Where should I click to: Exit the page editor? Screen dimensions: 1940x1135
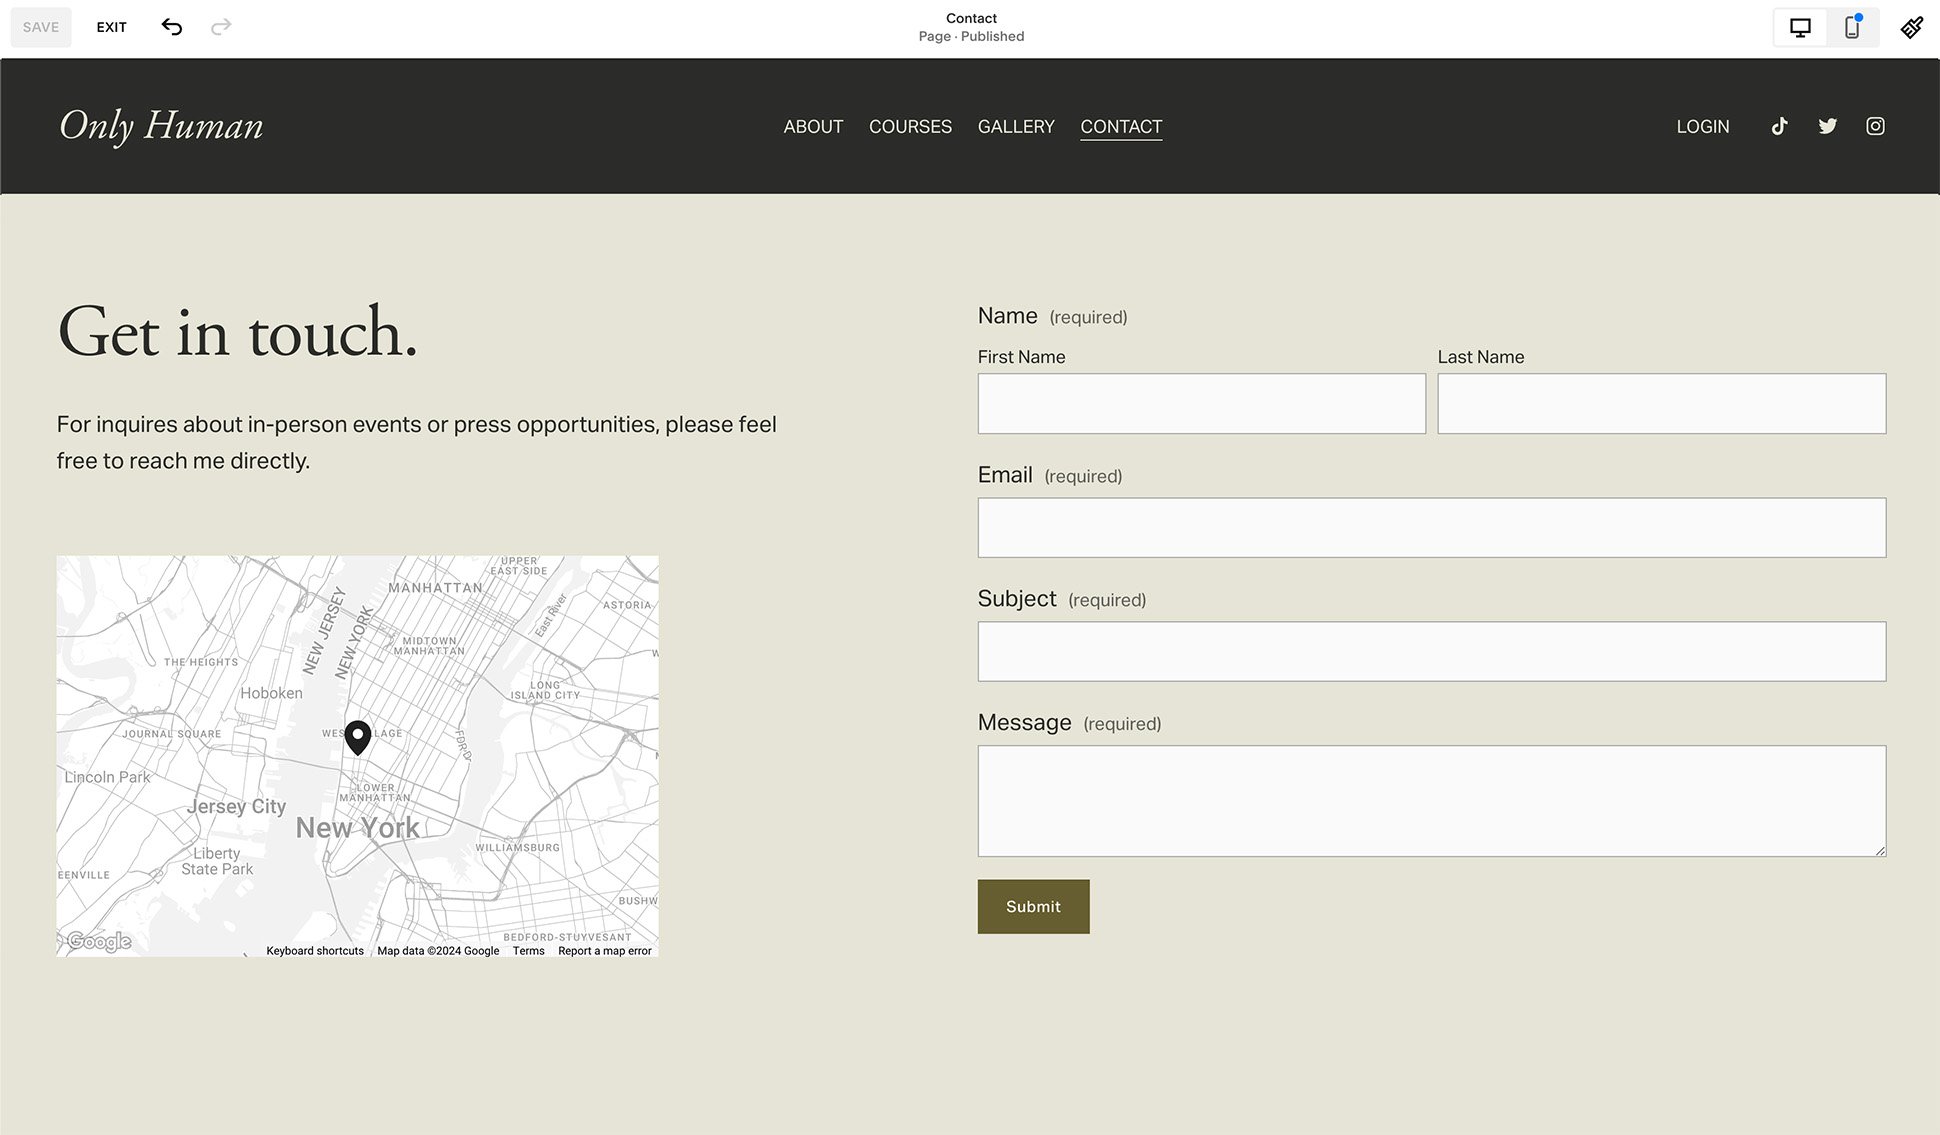tap(111, 27)
